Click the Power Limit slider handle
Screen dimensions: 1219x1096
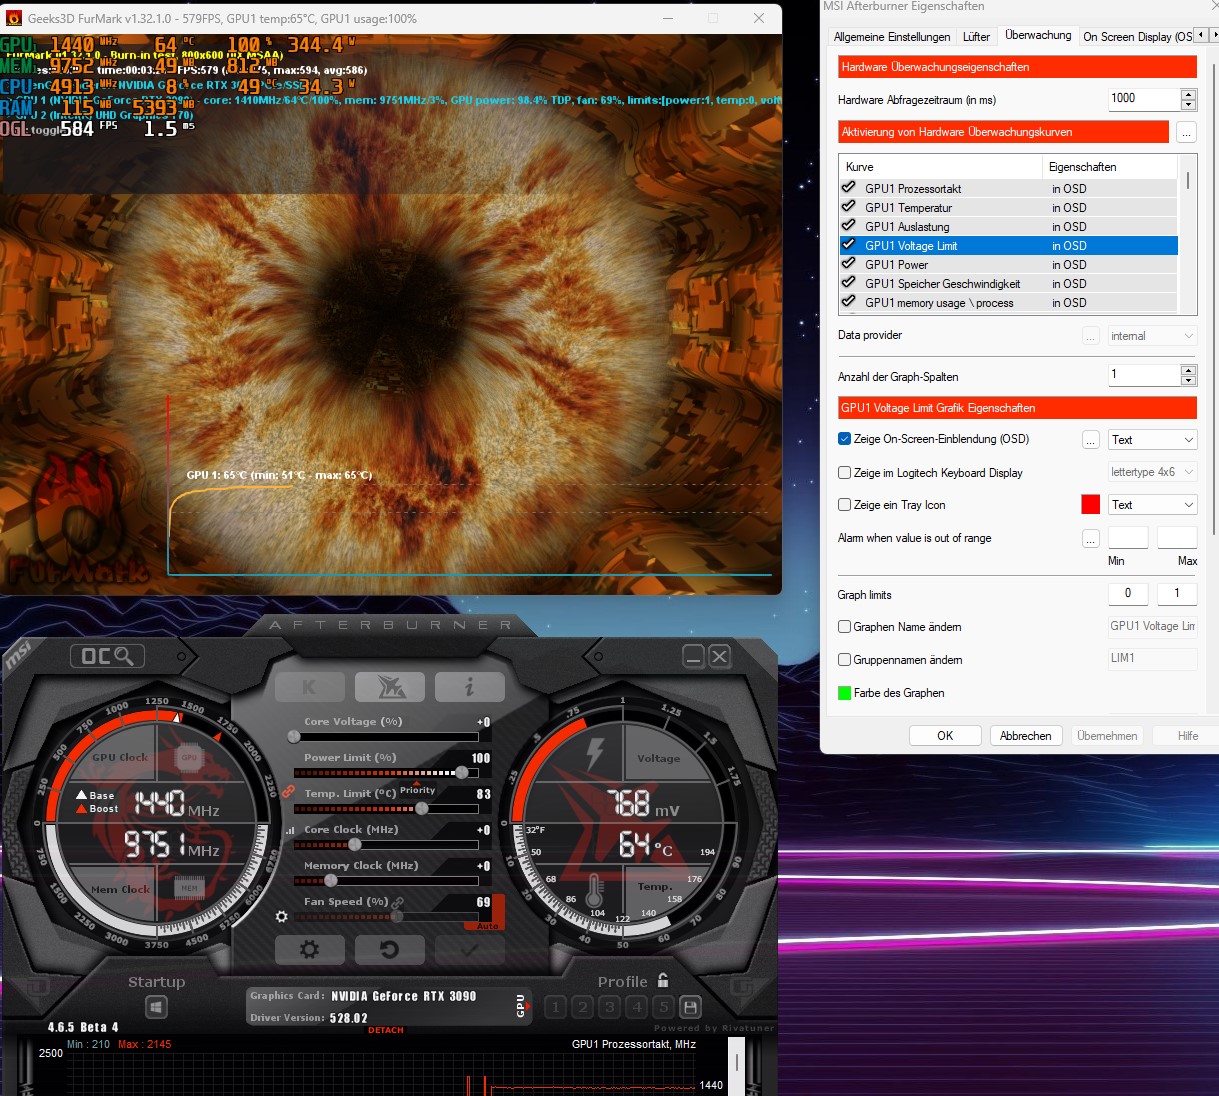pyautogui.click(x=462, y=772)
